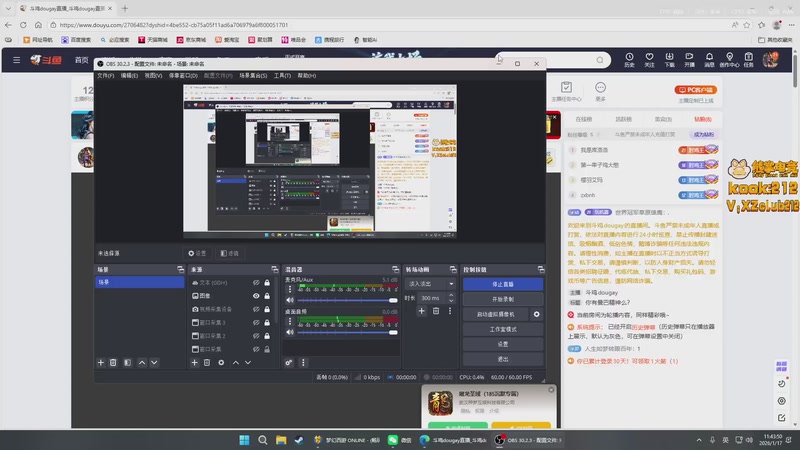The width and height of the screenshot is (800, 450).
Task: Show hidden system tray icons chevron
Action: 698,440
